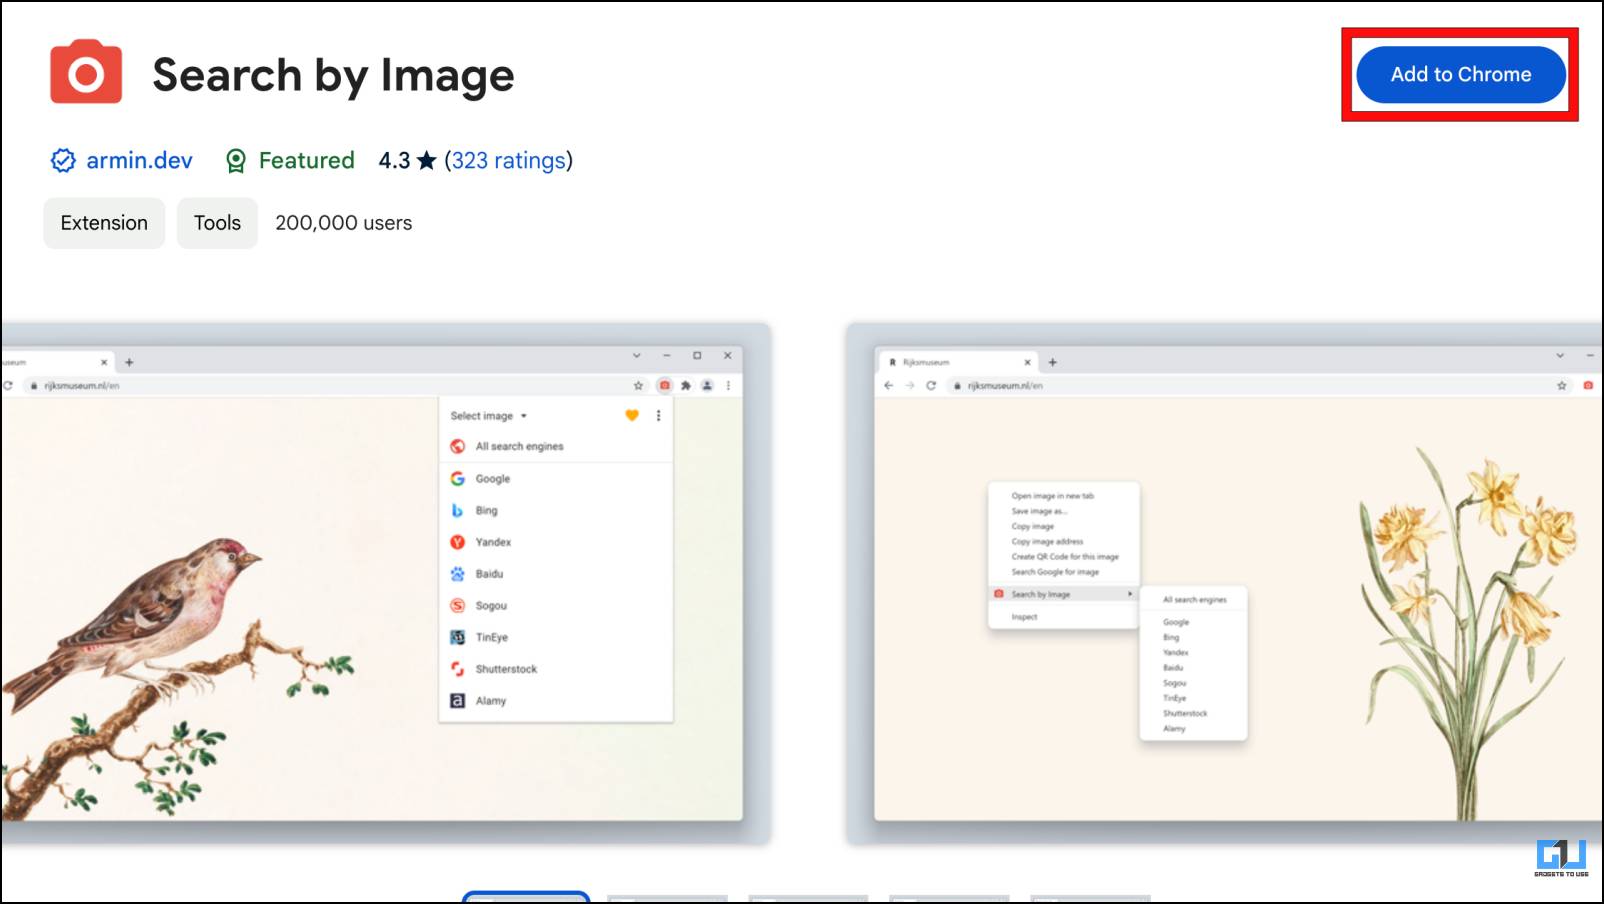Click Alamy icon in the bird preview popup
Screen dimensions: 1604x904
pyautogui.click(x=457, y=701)
